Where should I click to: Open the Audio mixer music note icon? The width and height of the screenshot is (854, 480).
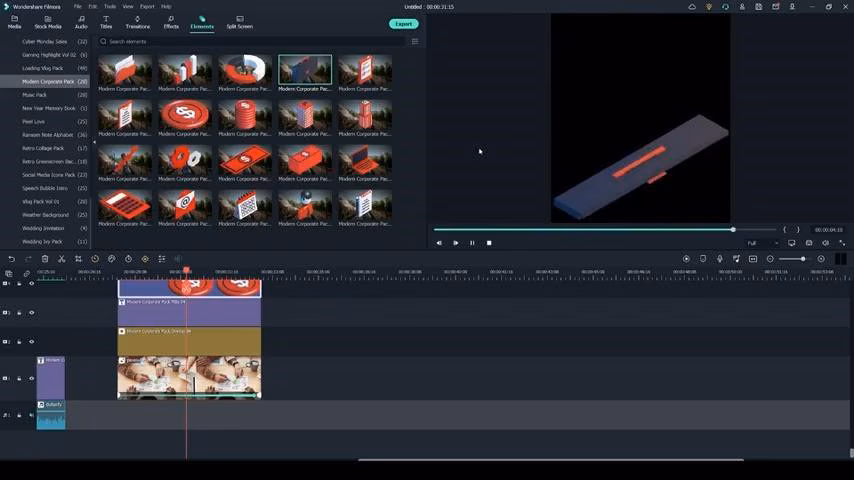coord(736,259)
